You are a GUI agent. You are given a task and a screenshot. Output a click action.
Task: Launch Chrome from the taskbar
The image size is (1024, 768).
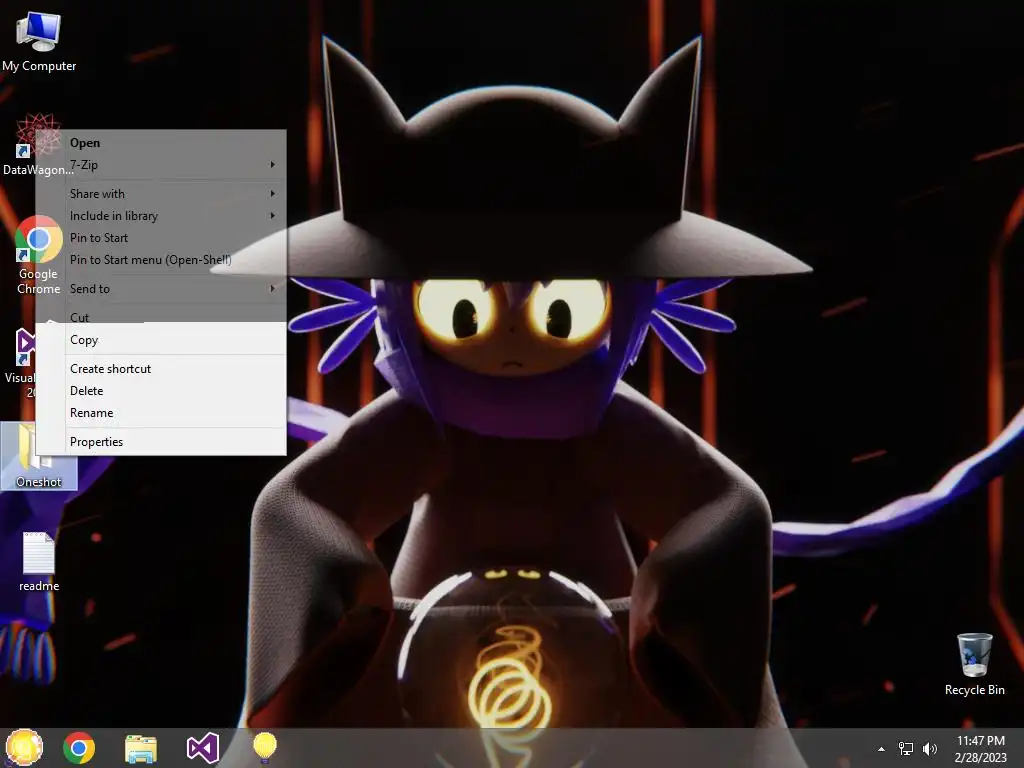coord(79,748)
